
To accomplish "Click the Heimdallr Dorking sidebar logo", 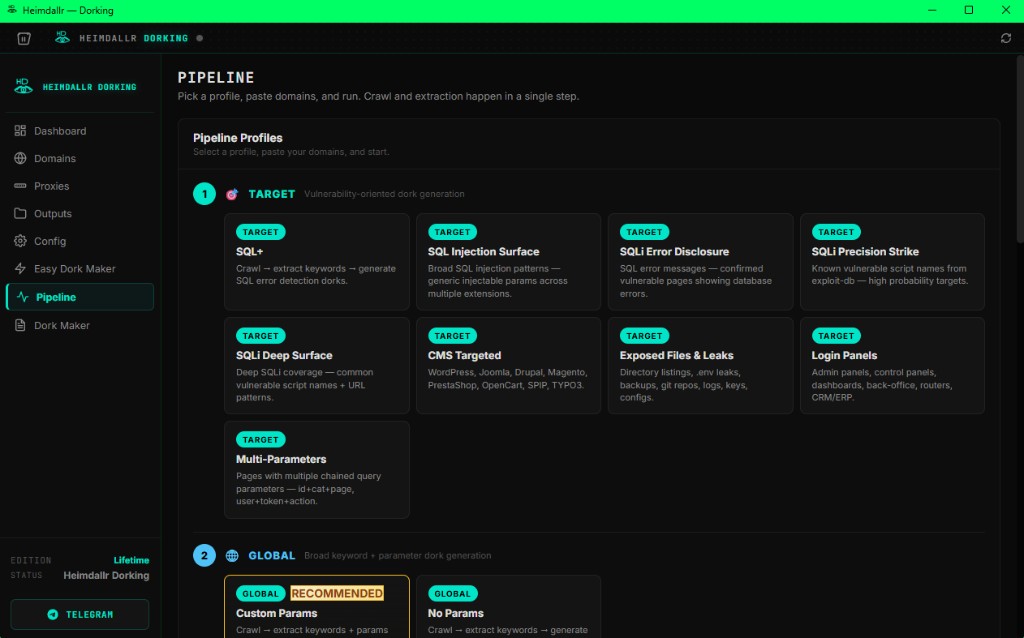I will coord(24,86).
